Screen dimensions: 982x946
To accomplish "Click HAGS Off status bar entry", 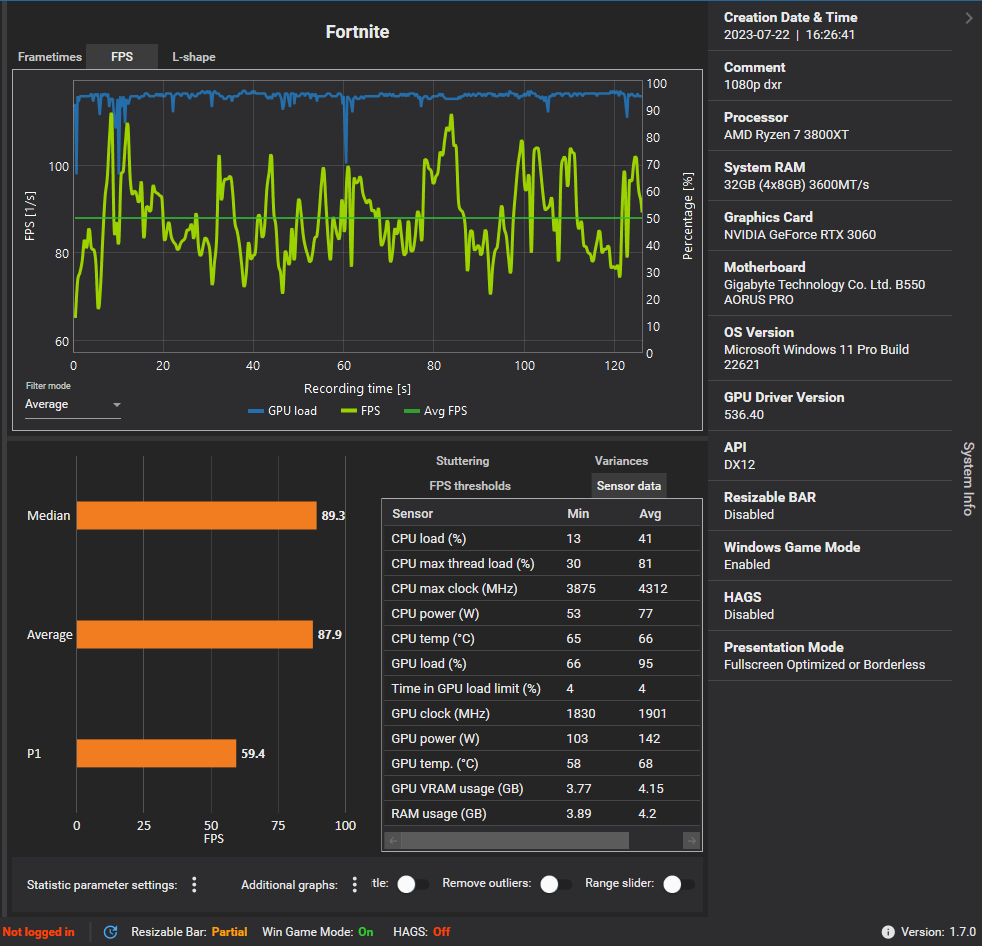I will (421, 932).
